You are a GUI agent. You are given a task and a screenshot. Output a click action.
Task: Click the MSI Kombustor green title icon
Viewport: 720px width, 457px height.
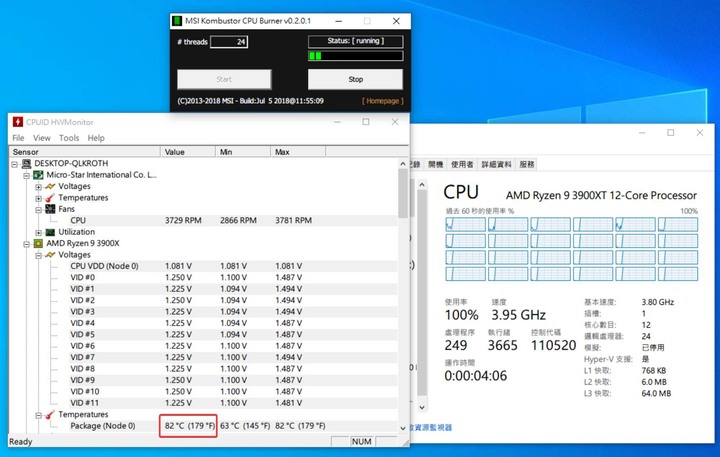click(177, 21)
